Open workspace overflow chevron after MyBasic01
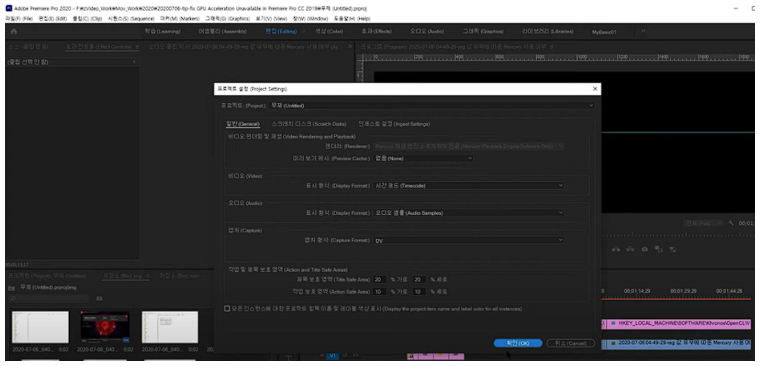Viewport: 760px width, 366px height. 644,31
